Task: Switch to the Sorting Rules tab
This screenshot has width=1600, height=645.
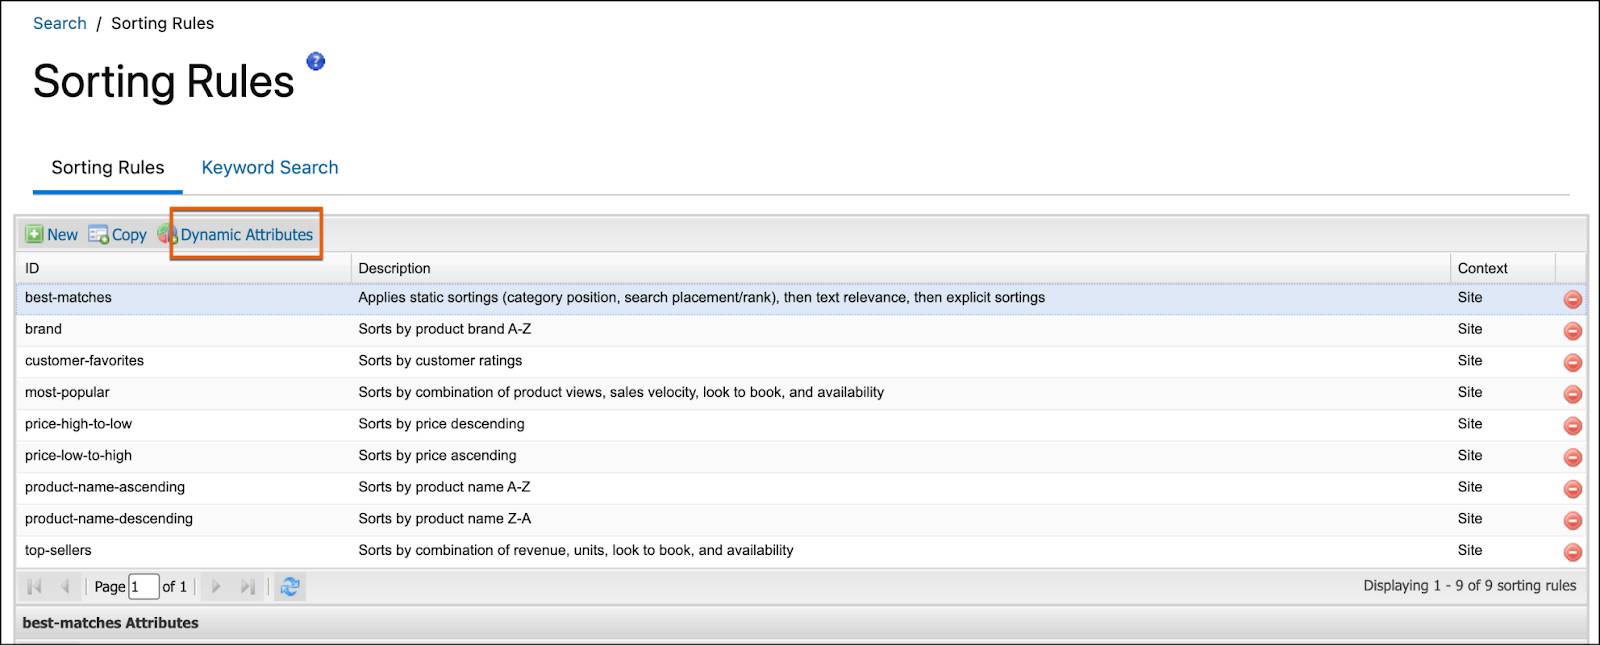Action: tap(108, 168)
